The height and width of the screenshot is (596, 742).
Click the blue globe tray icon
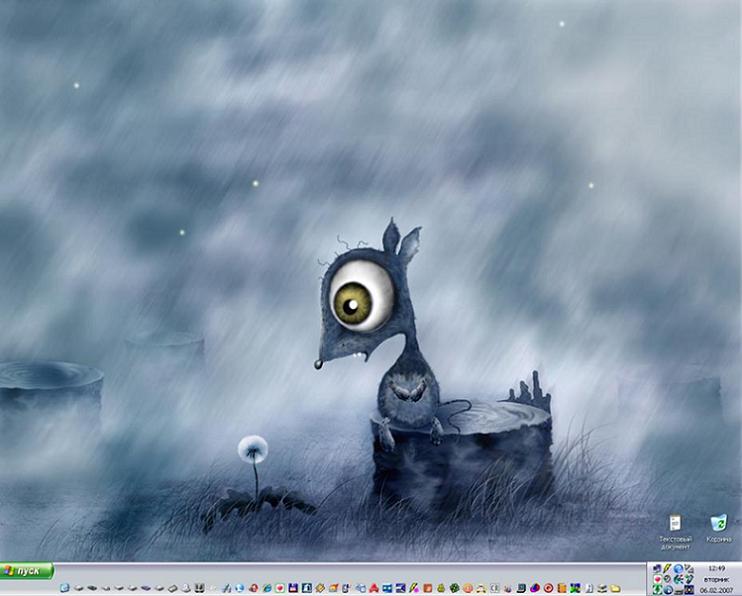678,567
